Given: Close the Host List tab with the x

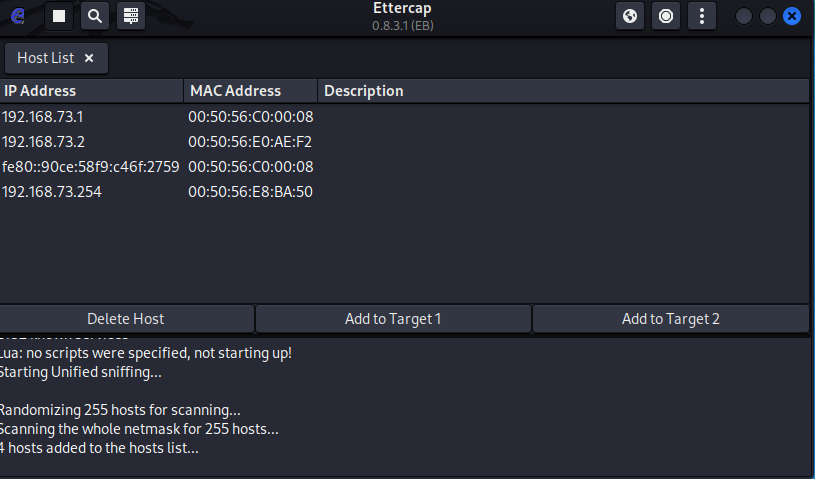Looking at the screenshot, I should 89,58.
